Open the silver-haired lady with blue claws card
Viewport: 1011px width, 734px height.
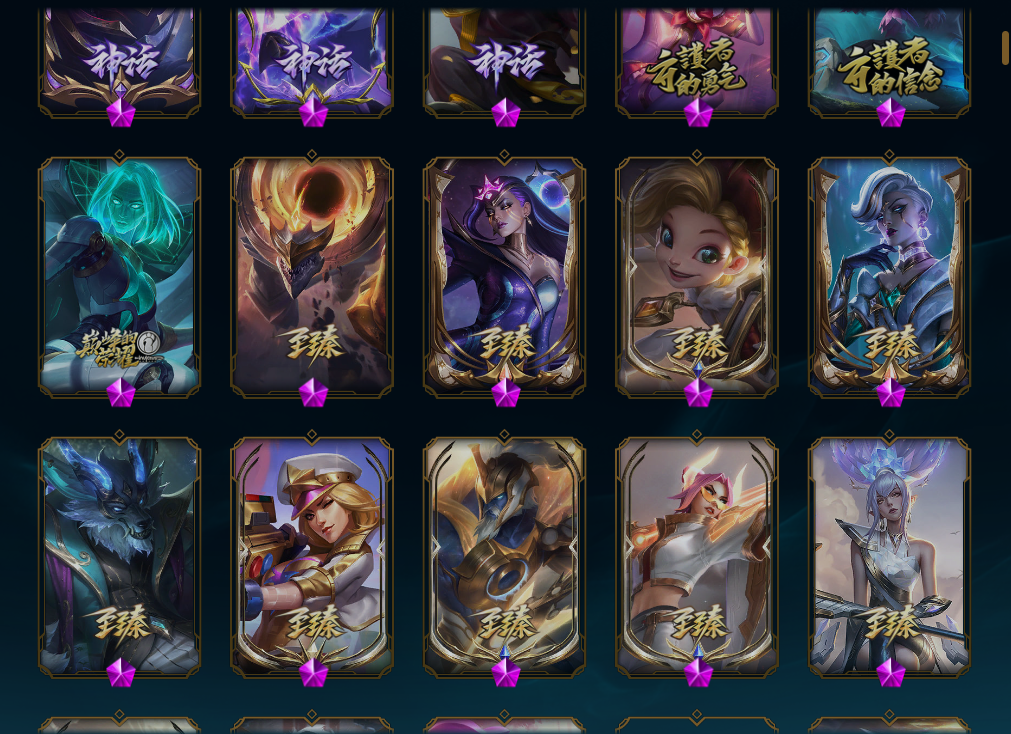point(889,276)
